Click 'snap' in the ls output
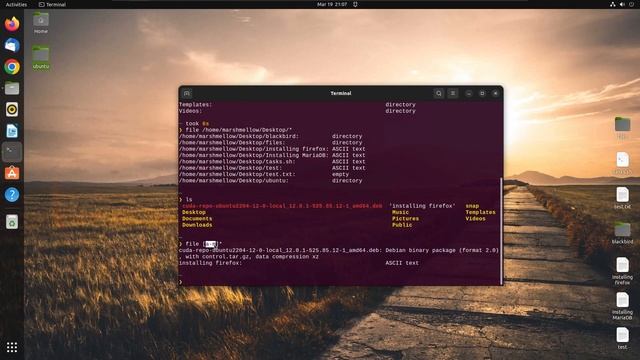This screenshot has width=640, height=360. click(472, 206)
